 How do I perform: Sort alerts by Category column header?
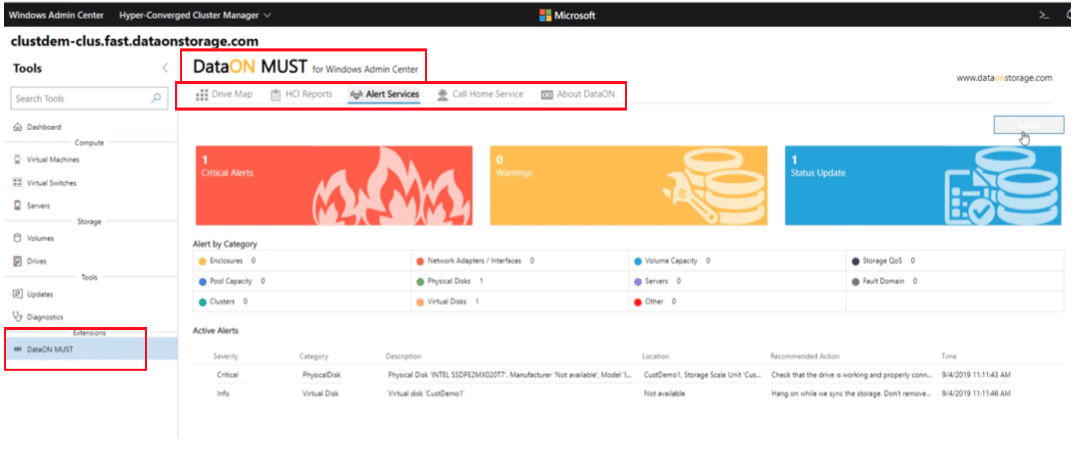click(314, 356)
